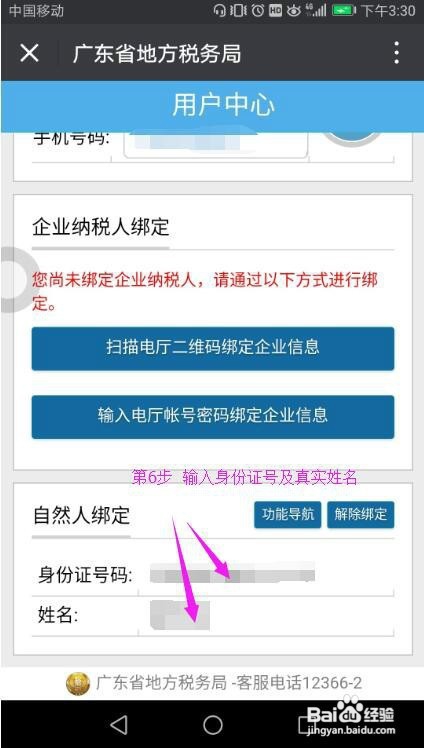Tap the alarm clock status icon
The image size is (424, 748).
258,10
